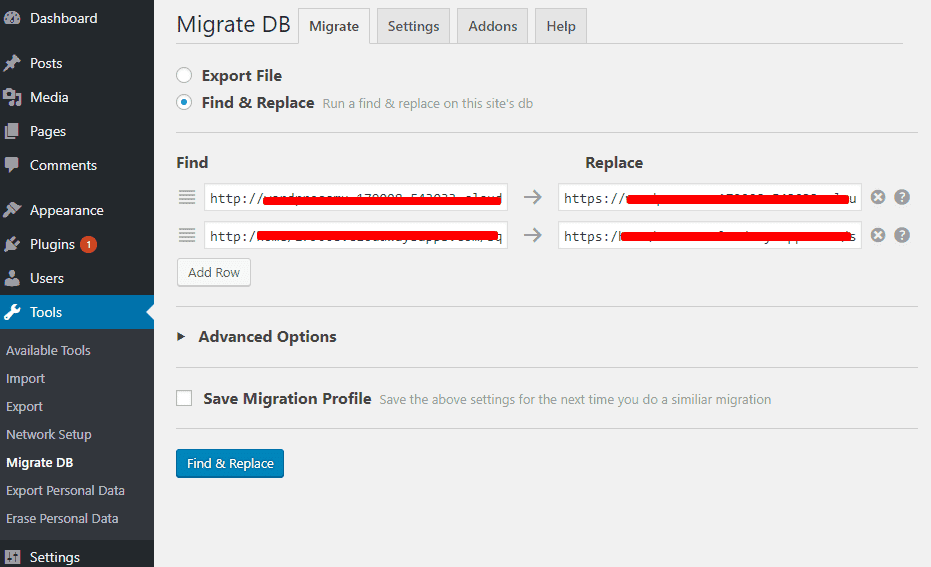Click the Plugins plug icon
The image size is (931, 567).
point(11,244)
